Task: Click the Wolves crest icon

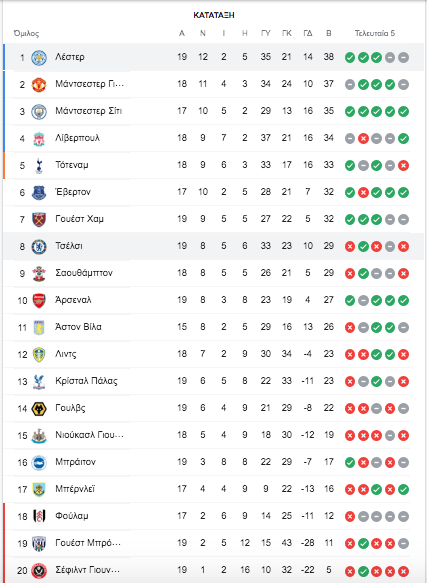Action: point(39,409)
